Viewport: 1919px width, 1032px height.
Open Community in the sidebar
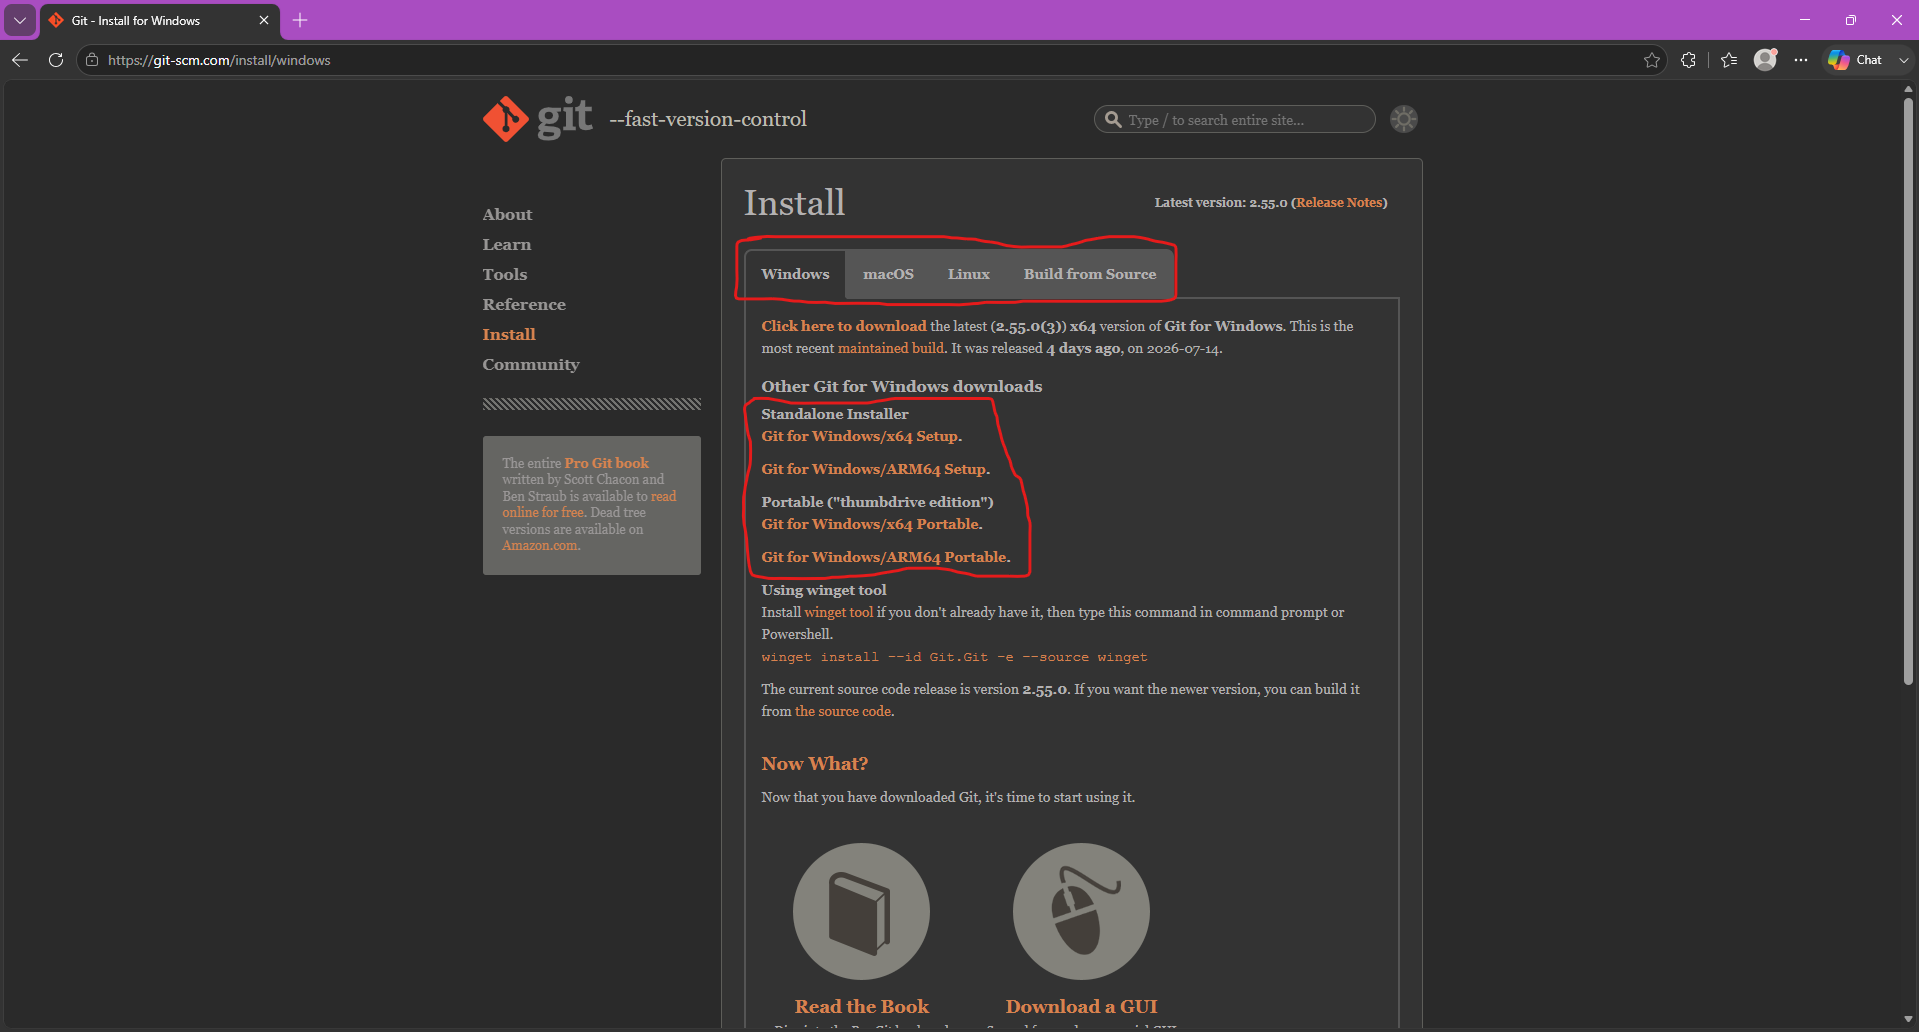[x=531, y=364]
